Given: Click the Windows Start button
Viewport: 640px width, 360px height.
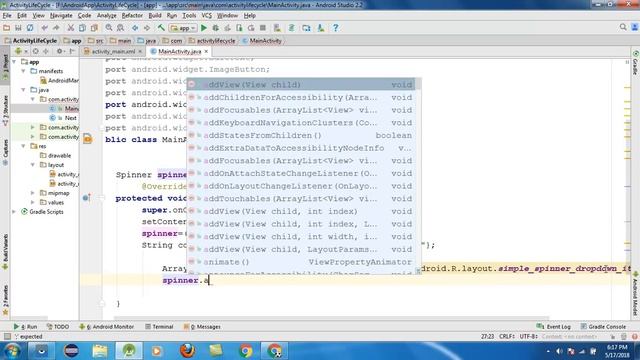Looking at the screenshot, I should pyautogui.click(x=12, y=351).
